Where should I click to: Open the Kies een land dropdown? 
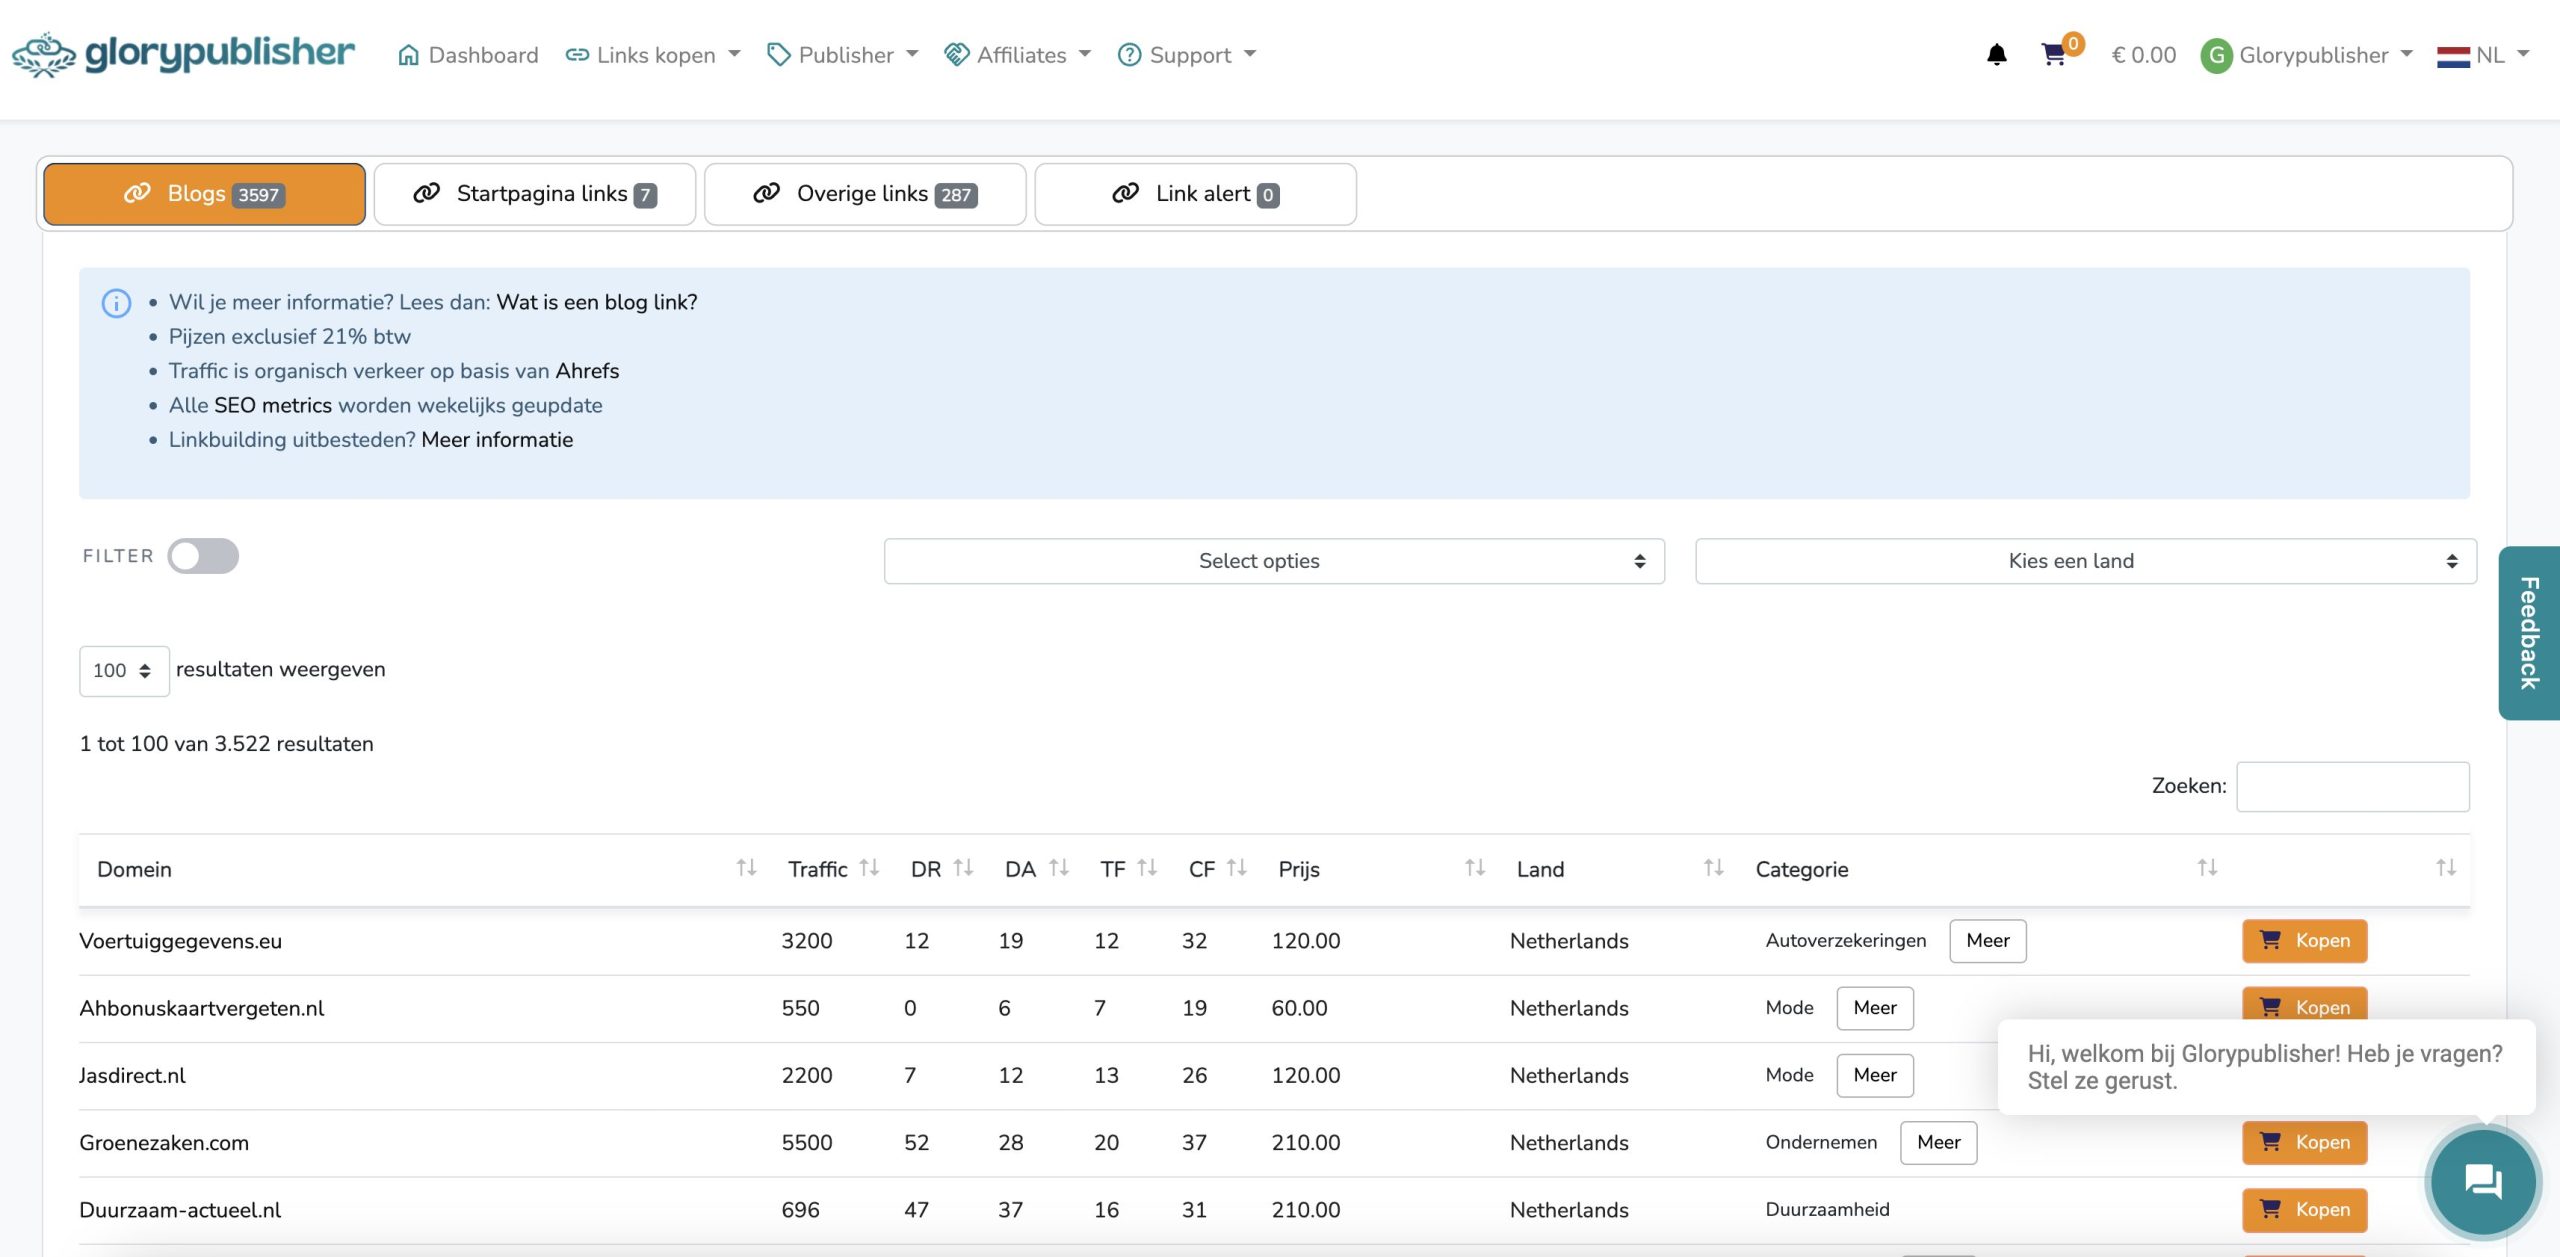pyautogui.click(x=2085, y=560)
